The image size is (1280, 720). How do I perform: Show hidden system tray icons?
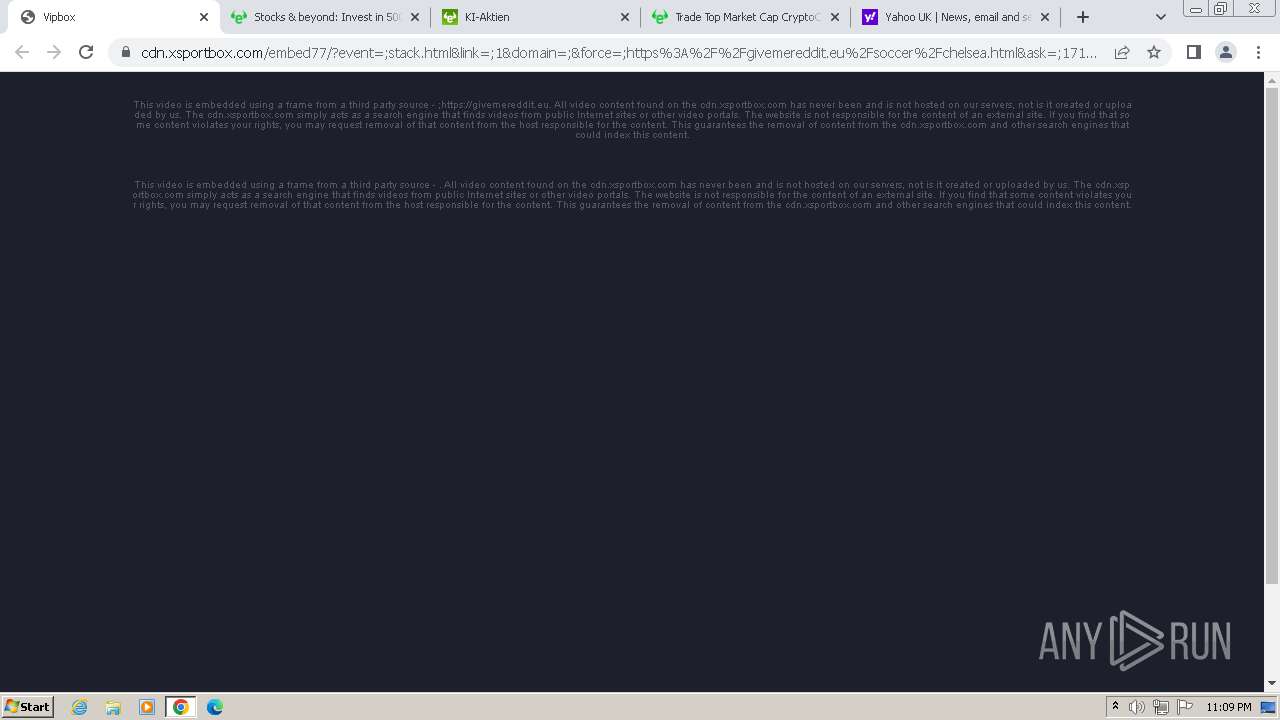[x=1115, y=707]
